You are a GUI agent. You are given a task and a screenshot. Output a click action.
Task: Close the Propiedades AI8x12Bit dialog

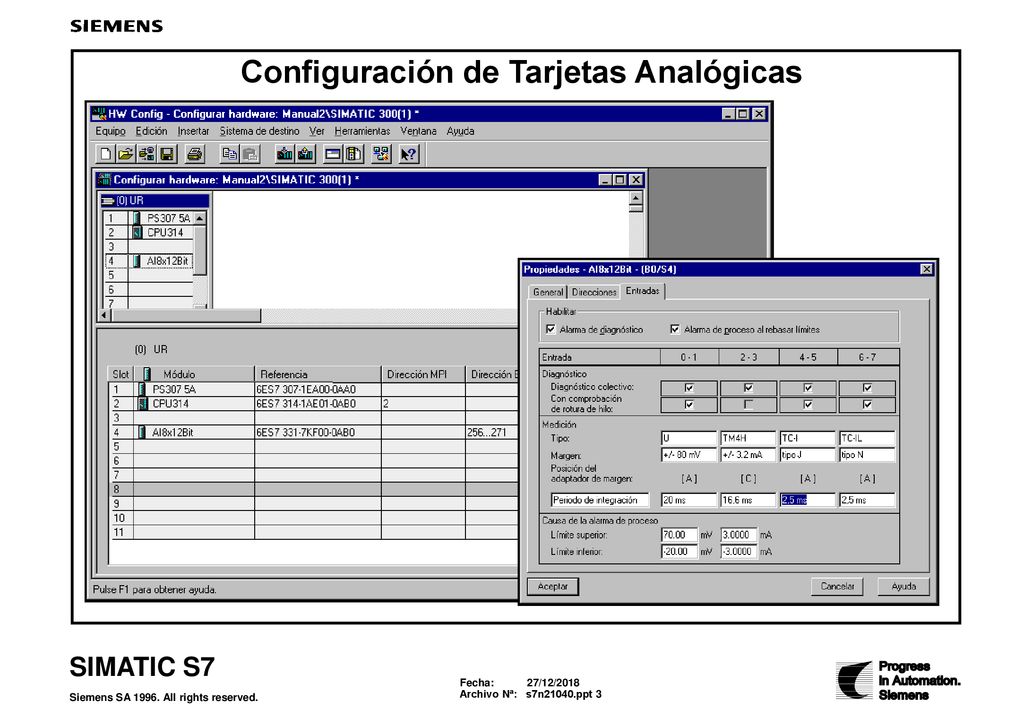click(926, 269)
